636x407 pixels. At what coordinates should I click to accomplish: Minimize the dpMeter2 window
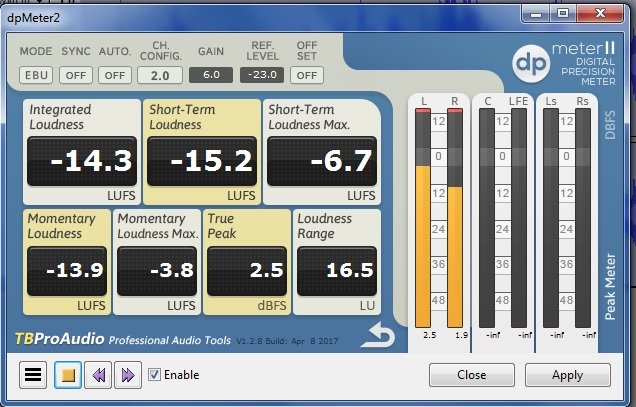pos(536,13)
